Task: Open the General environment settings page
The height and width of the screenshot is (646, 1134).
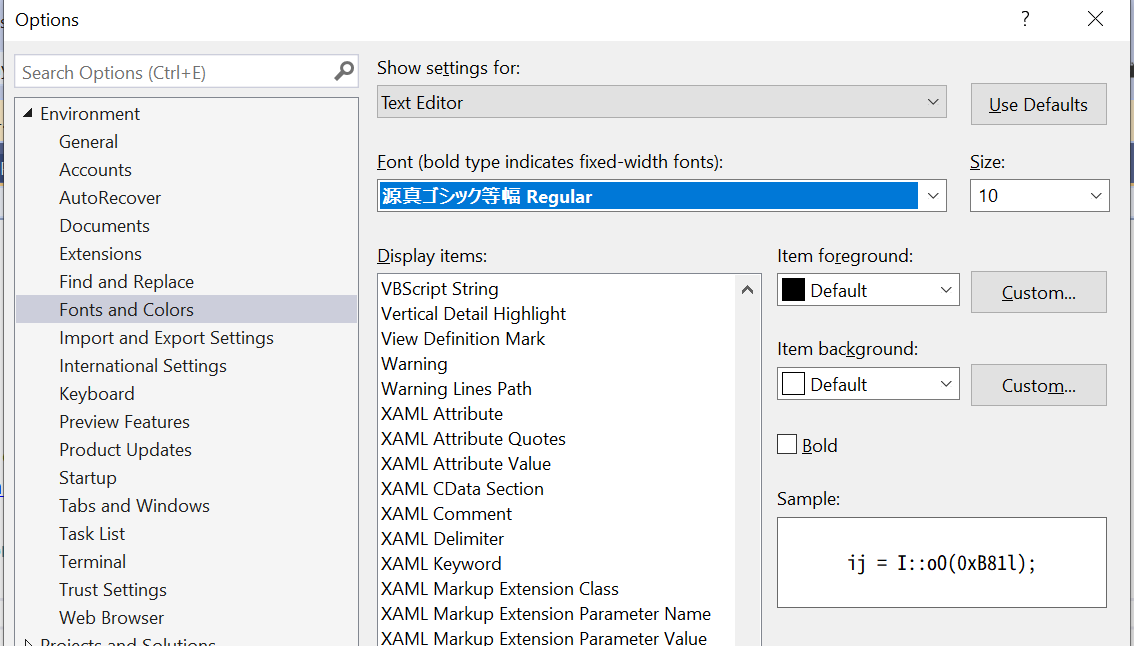Action: [88, 142]
